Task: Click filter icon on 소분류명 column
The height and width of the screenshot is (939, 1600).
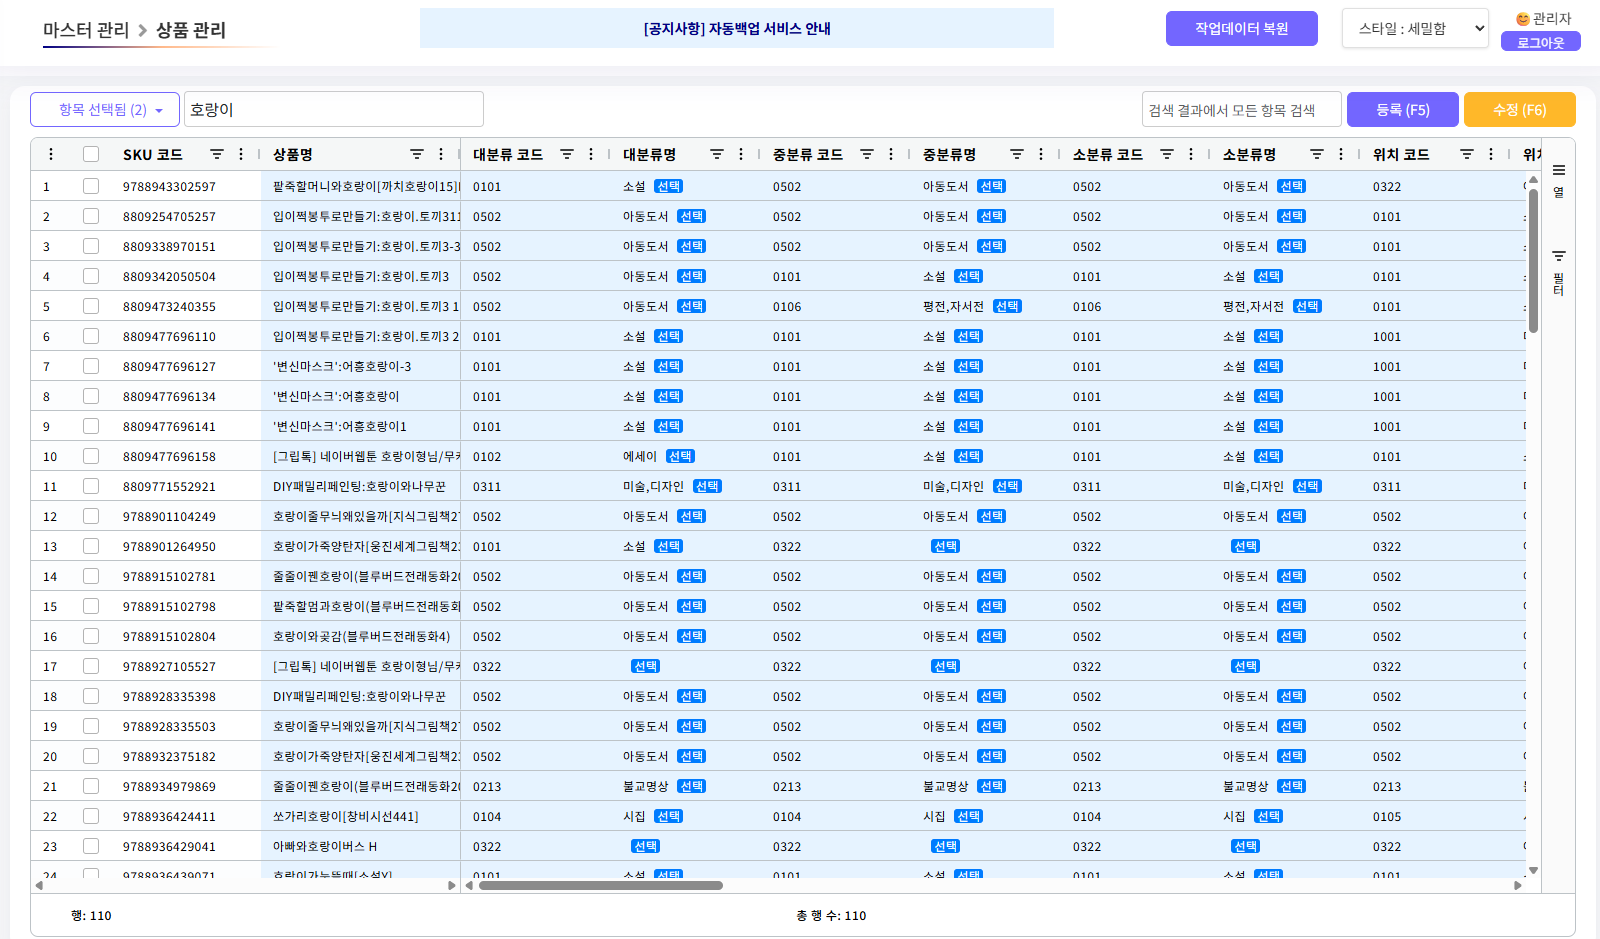Action: point(1316,154)
